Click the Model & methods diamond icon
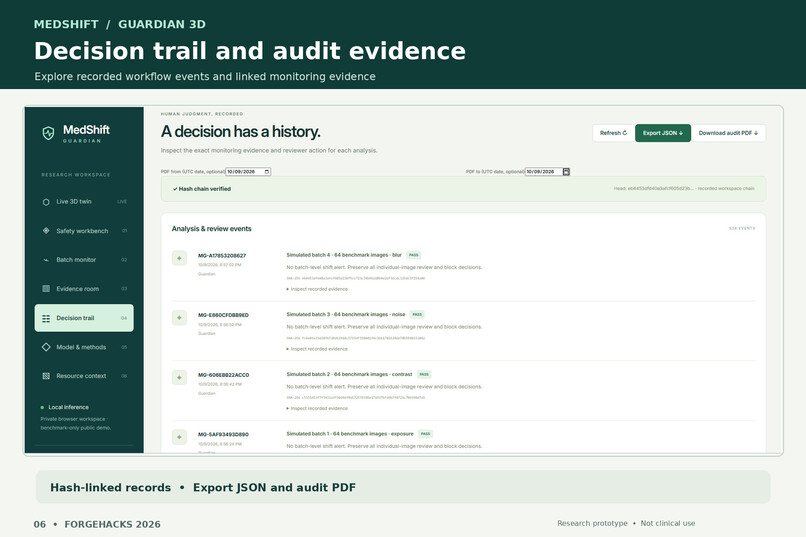Image resolution: width=806 pixels, height=537 pixels. [x=46, y=347]
